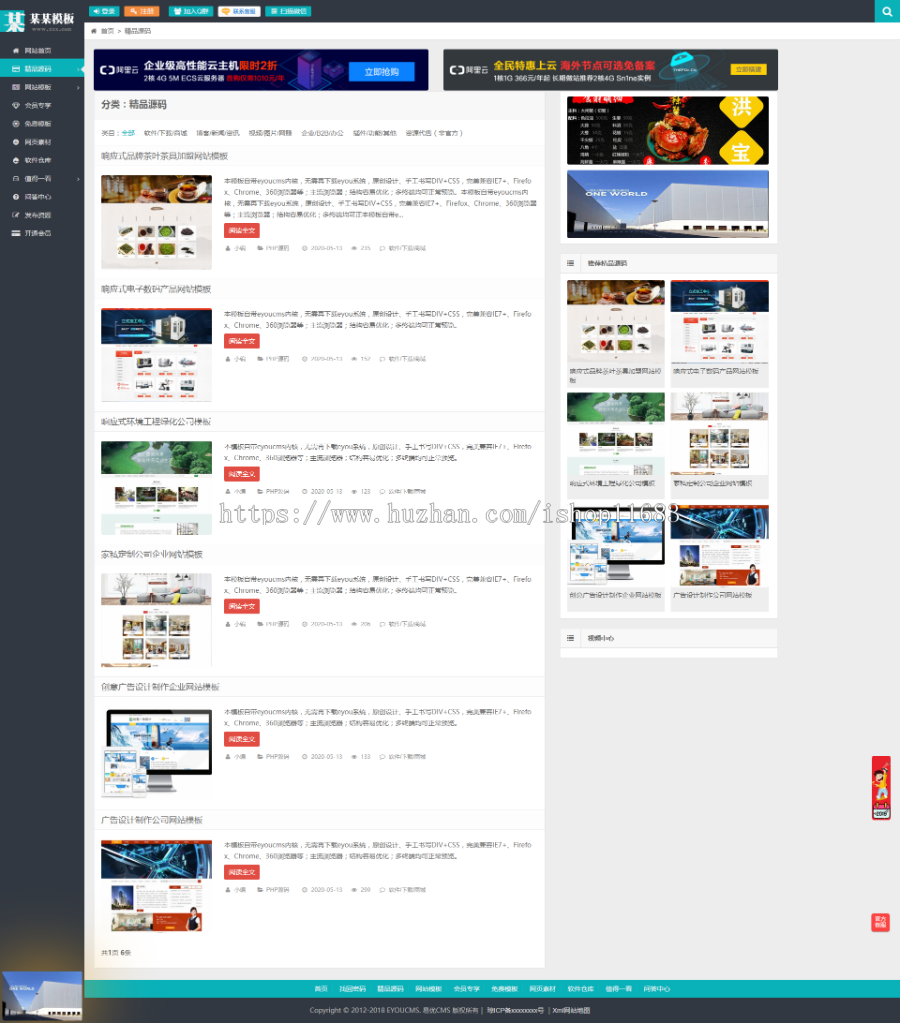Image resolution: width=900 pixels, height=1023 pixels.
Task: Click the yellow button on 全民特惠上云 banner
Action: tap(748, 69)
